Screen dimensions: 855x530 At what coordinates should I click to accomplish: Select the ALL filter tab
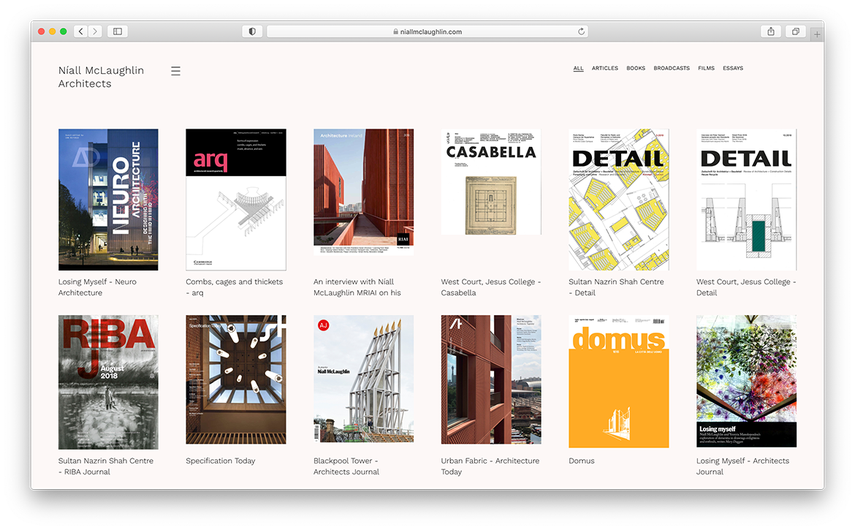coord(578,69)
